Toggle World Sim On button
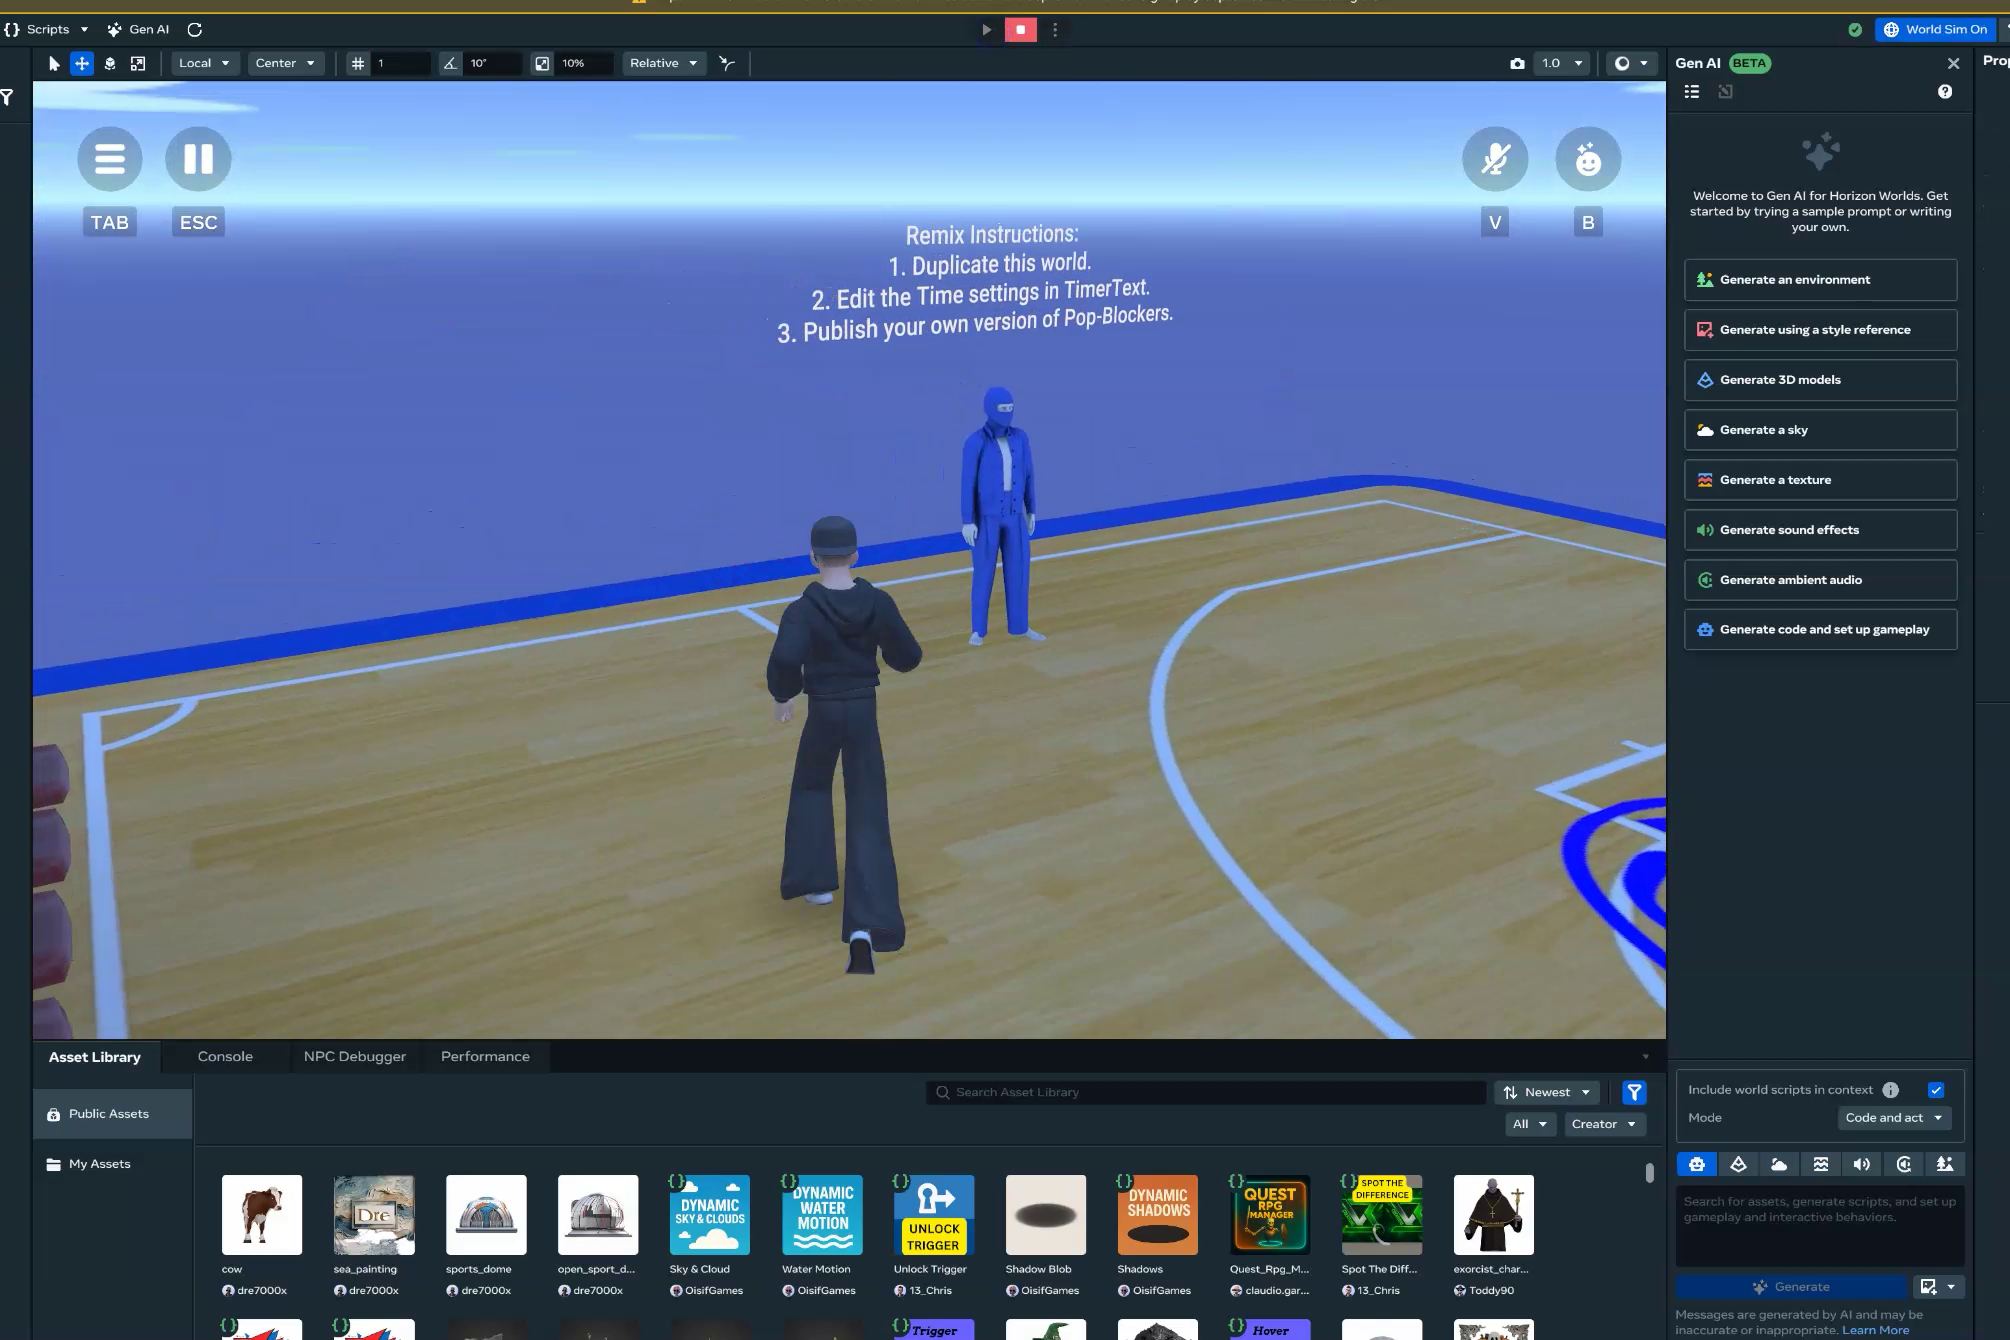Viewport: 2010px width, 1340px height. pyautogui.click(x=1935, y=29)
